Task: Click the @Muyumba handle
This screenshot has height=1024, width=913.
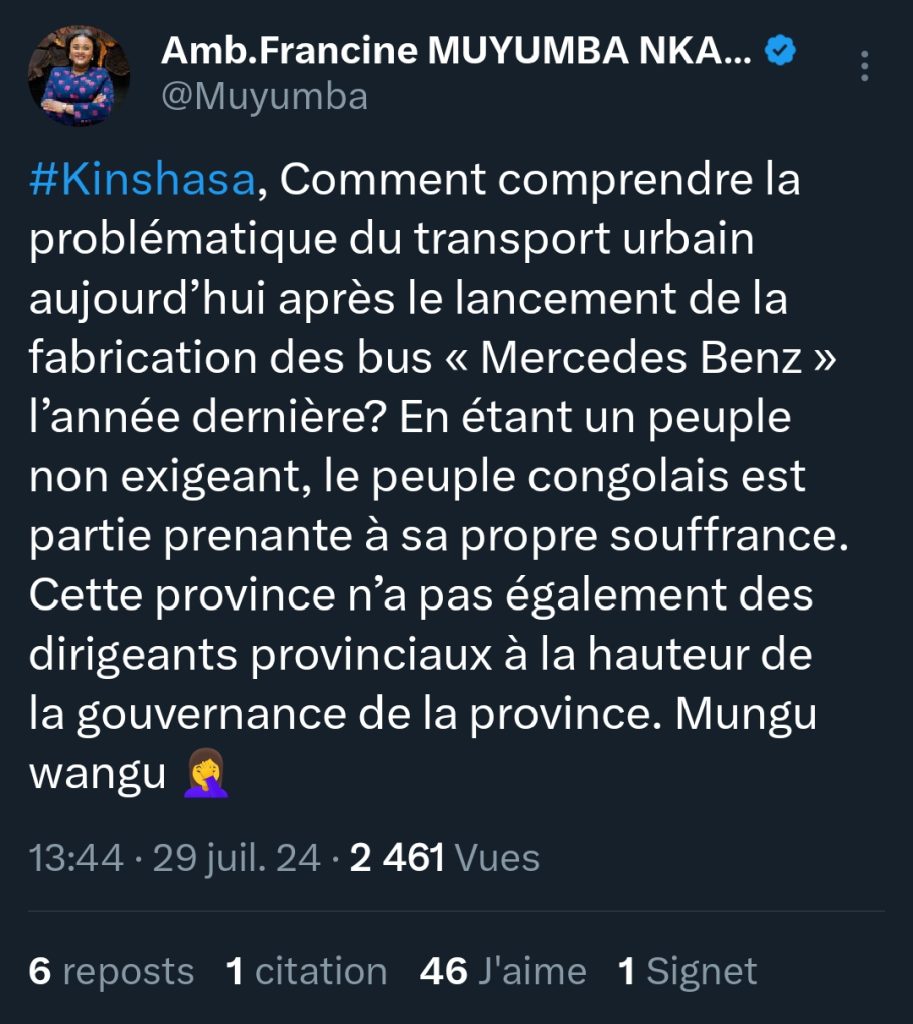Action: click(x=264, y=97)
